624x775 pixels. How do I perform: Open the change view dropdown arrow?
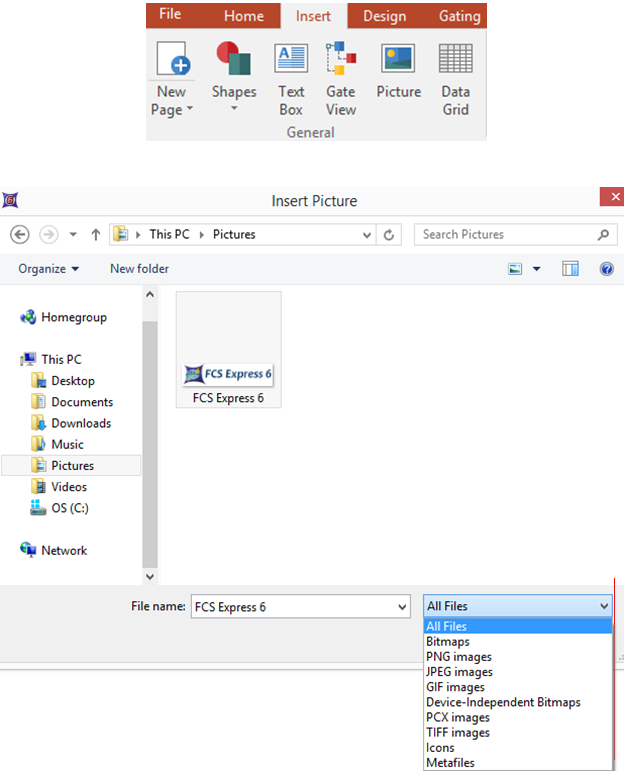[537, 269]
